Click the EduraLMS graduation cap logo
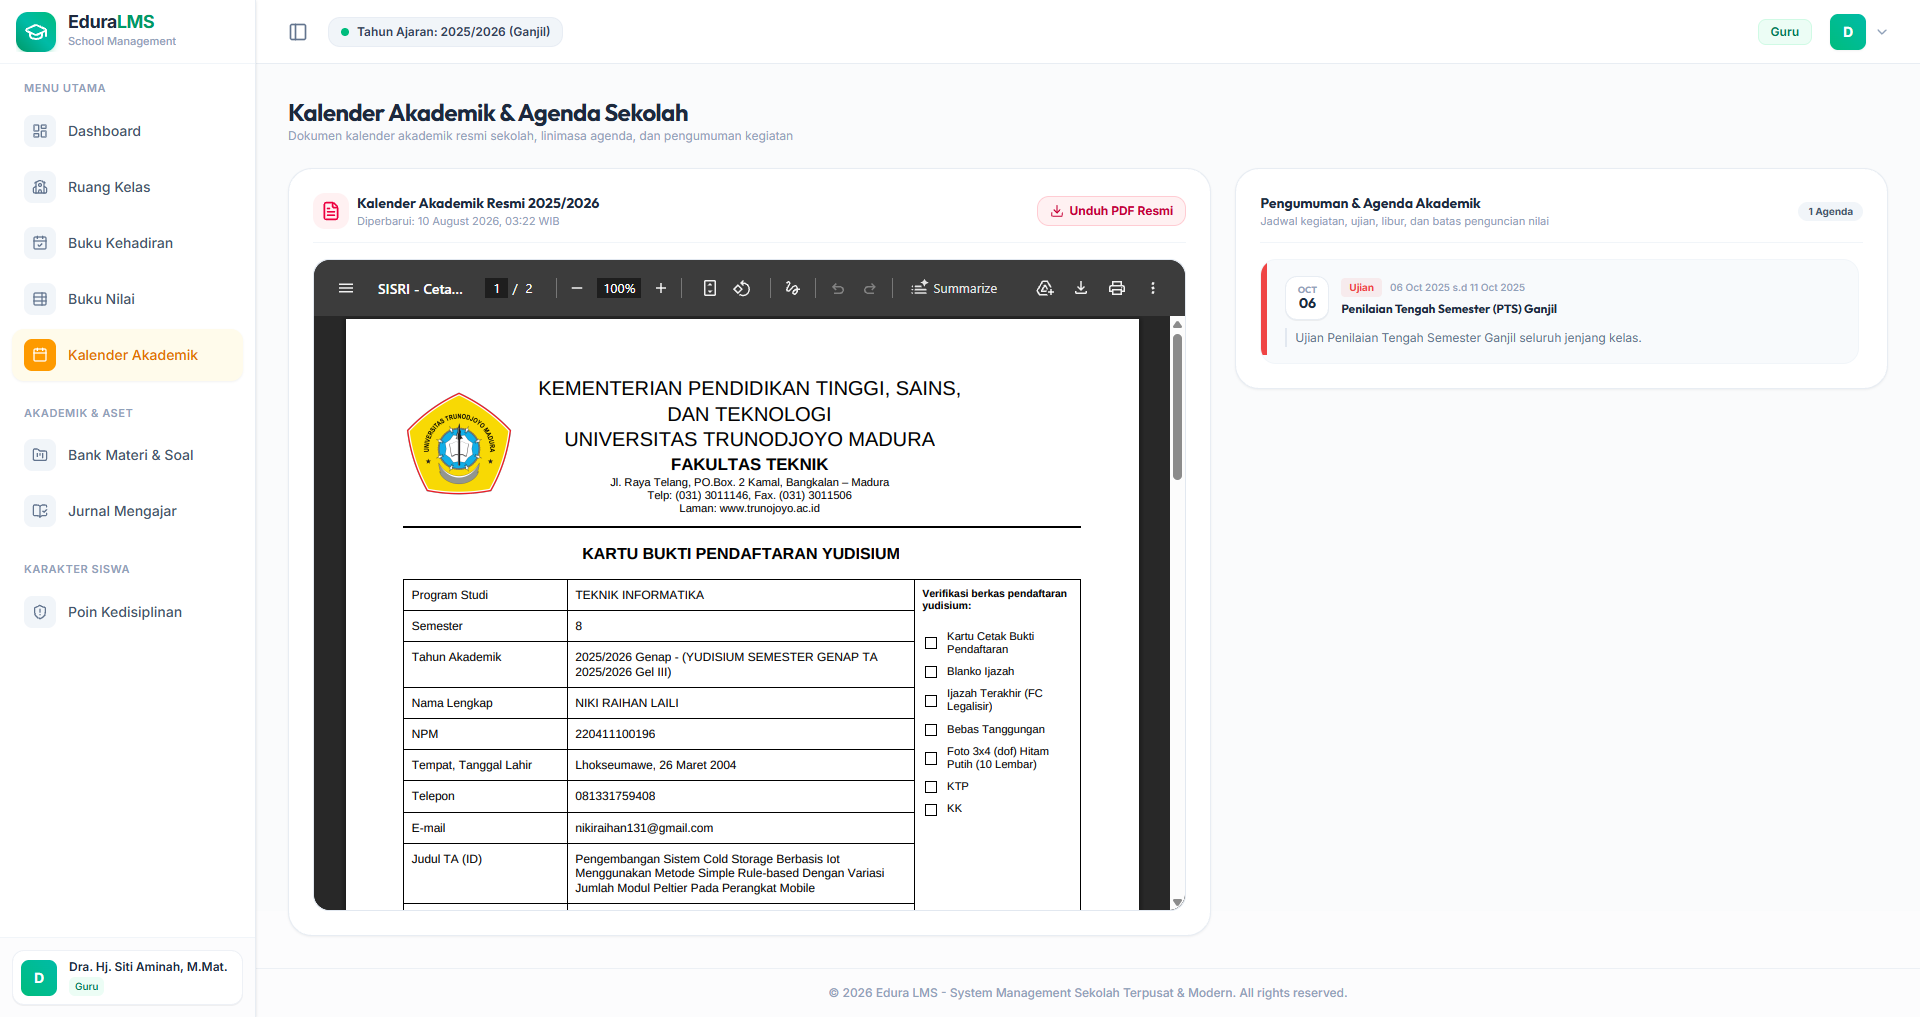This screenshot has width=1920, height=1017. pos(36,32)
